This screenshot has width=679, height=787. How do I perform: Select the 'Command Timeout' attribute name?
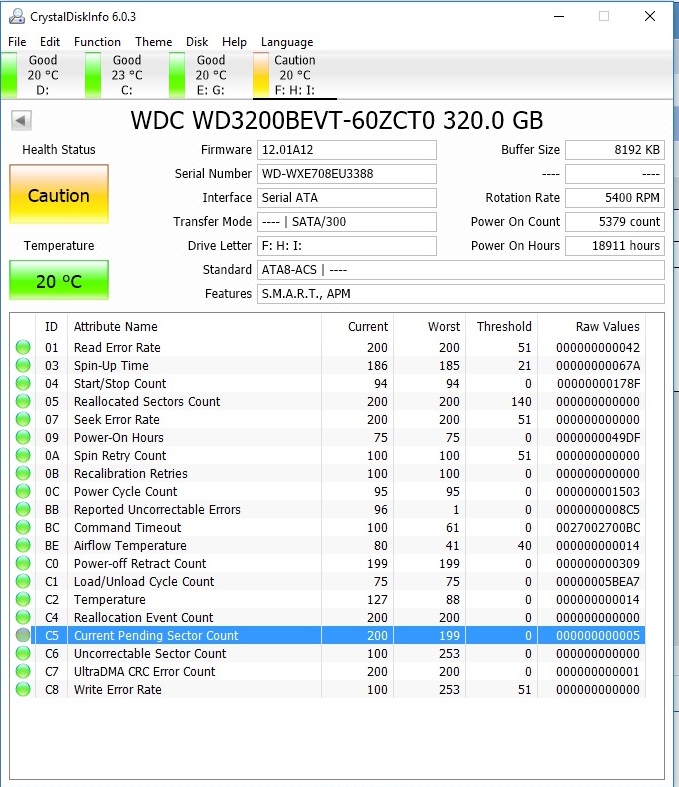pos(127,528)
